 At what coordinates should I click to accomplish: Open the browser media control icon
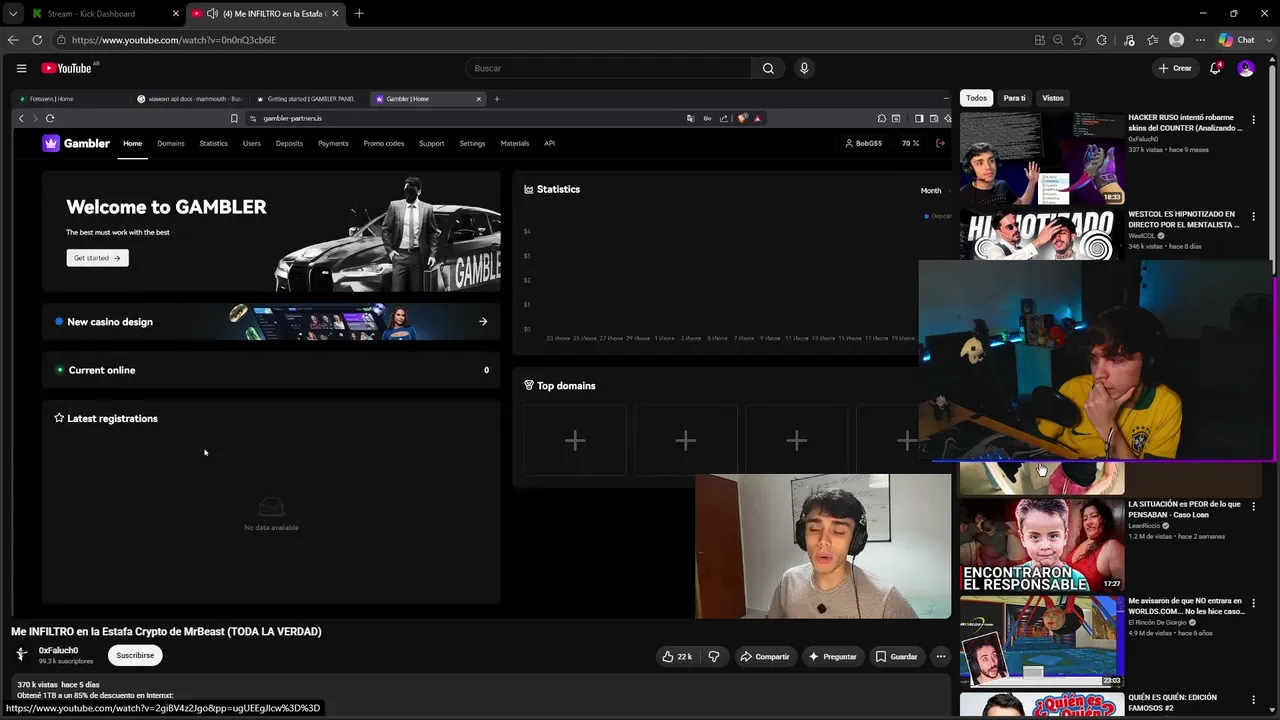coord(1129,40)
